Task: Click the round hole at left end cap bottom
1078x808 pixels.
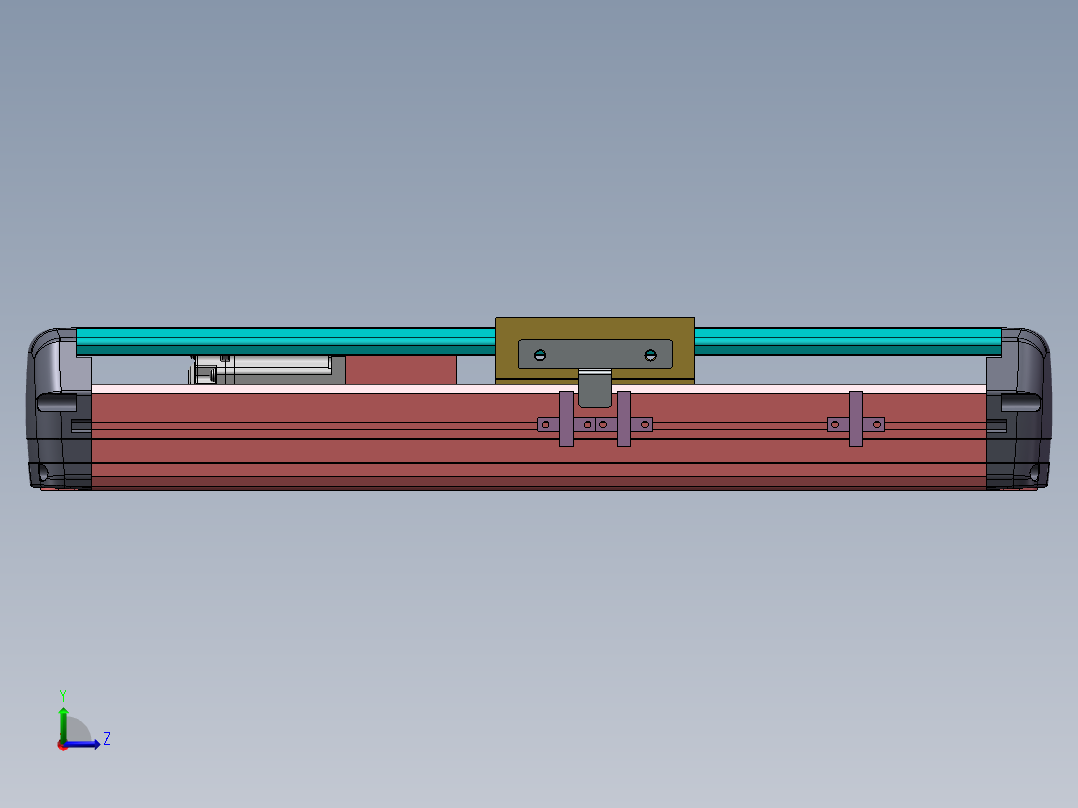Action: tap(43, 472)
